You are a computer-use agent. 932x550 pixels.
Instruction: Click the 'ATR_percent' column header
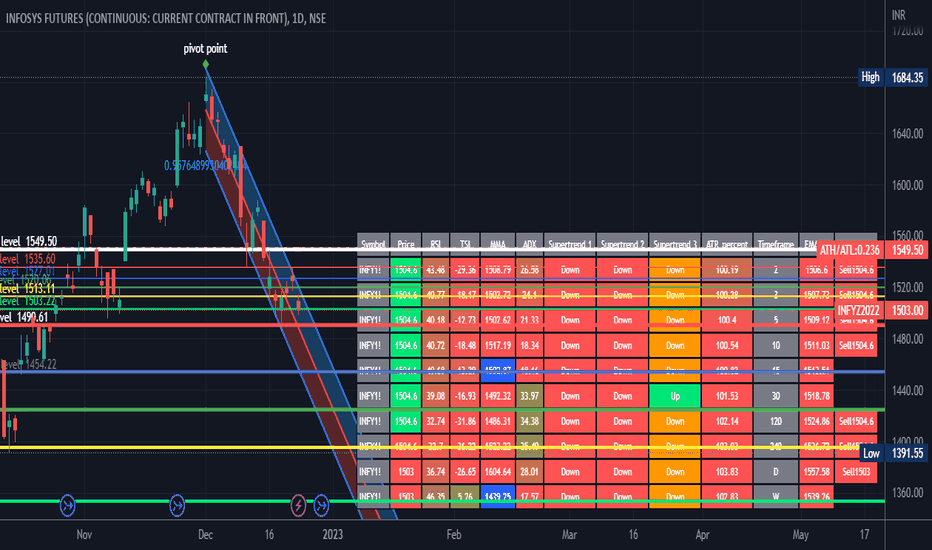pyautogui.click(x=727, y=244)
